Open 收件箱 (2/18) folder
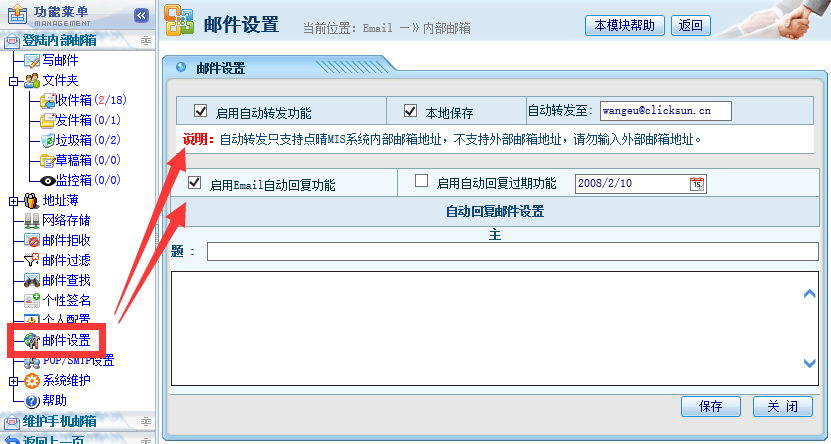Viewport: 831px width, 444px height. coord(91,101)
